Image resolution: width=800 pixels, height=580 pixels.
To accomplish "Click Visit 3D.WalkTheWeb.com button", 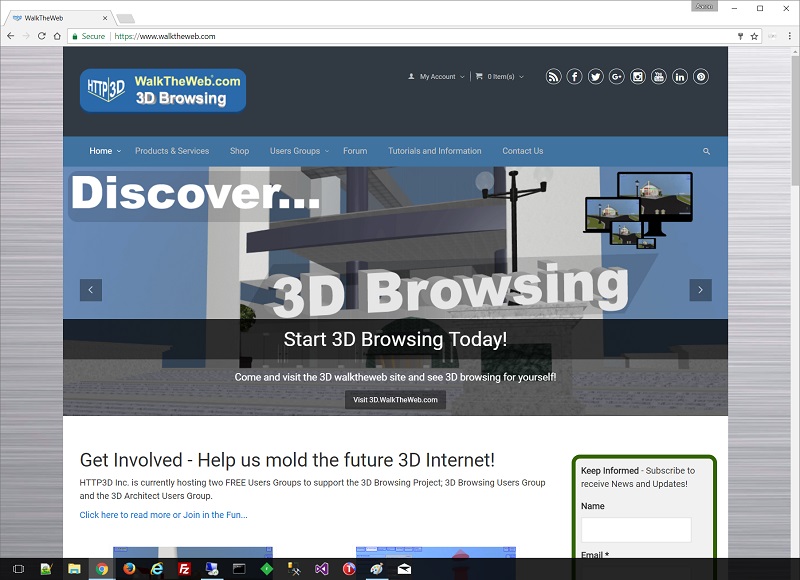I will click(395, 400).
